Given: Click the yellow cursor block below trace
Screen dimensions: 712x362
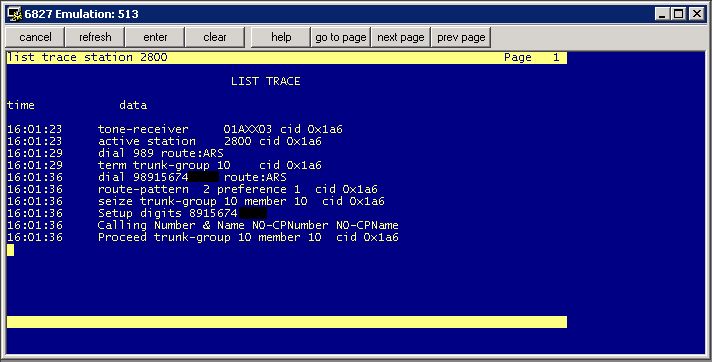Looking at the screenshot, I should point(10,250).
